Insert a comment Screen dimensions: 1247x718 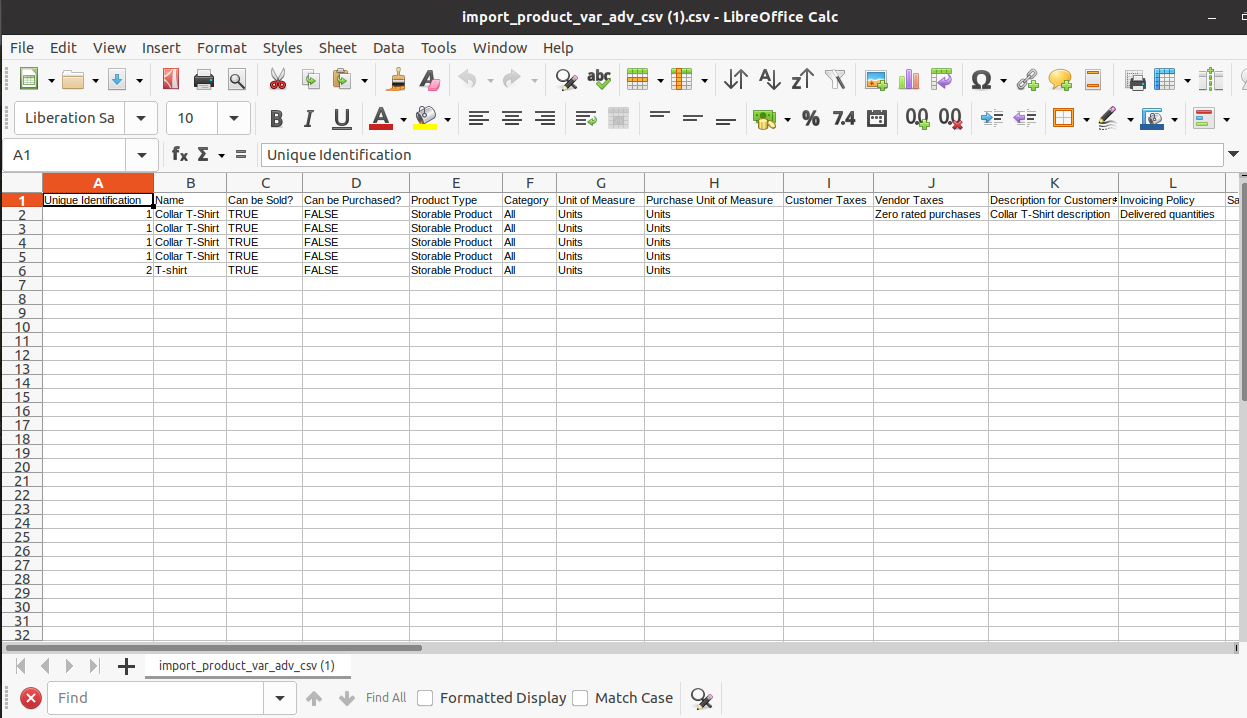click(1060, 79)
